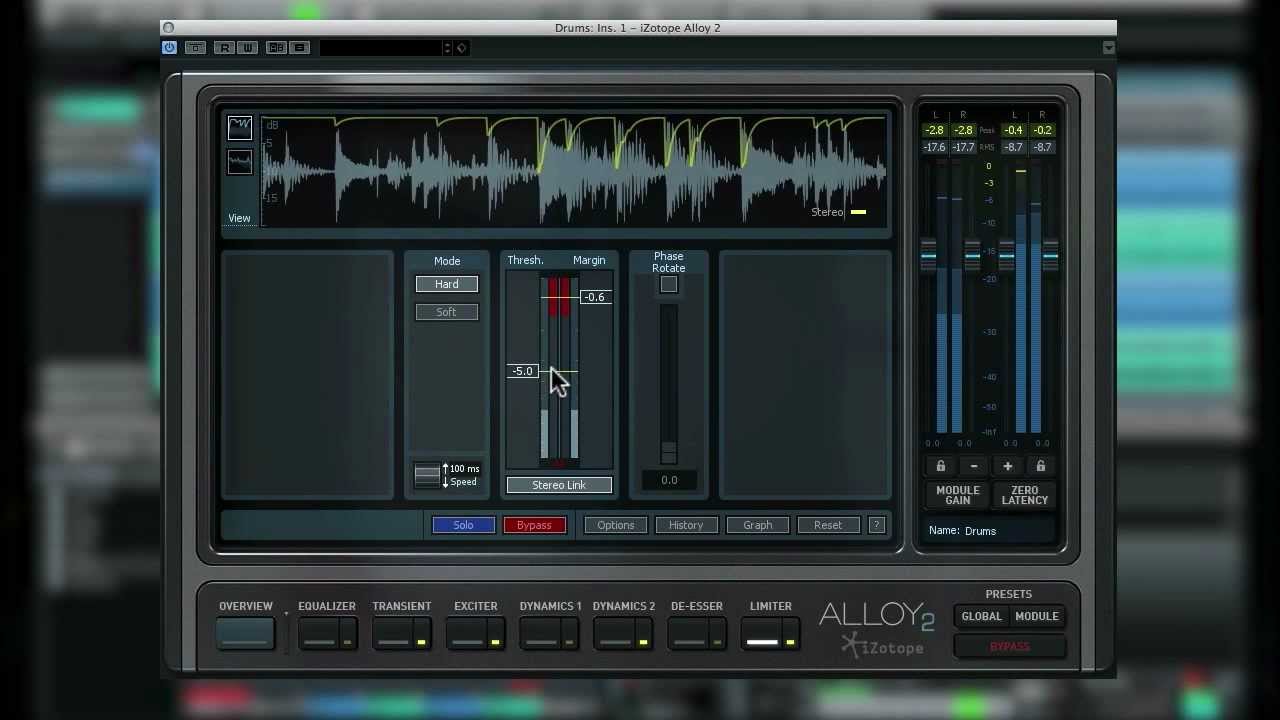Screen dimensions: 1280x720
Task: Click the input left channel gain fader
Action: tap(929, 255)
